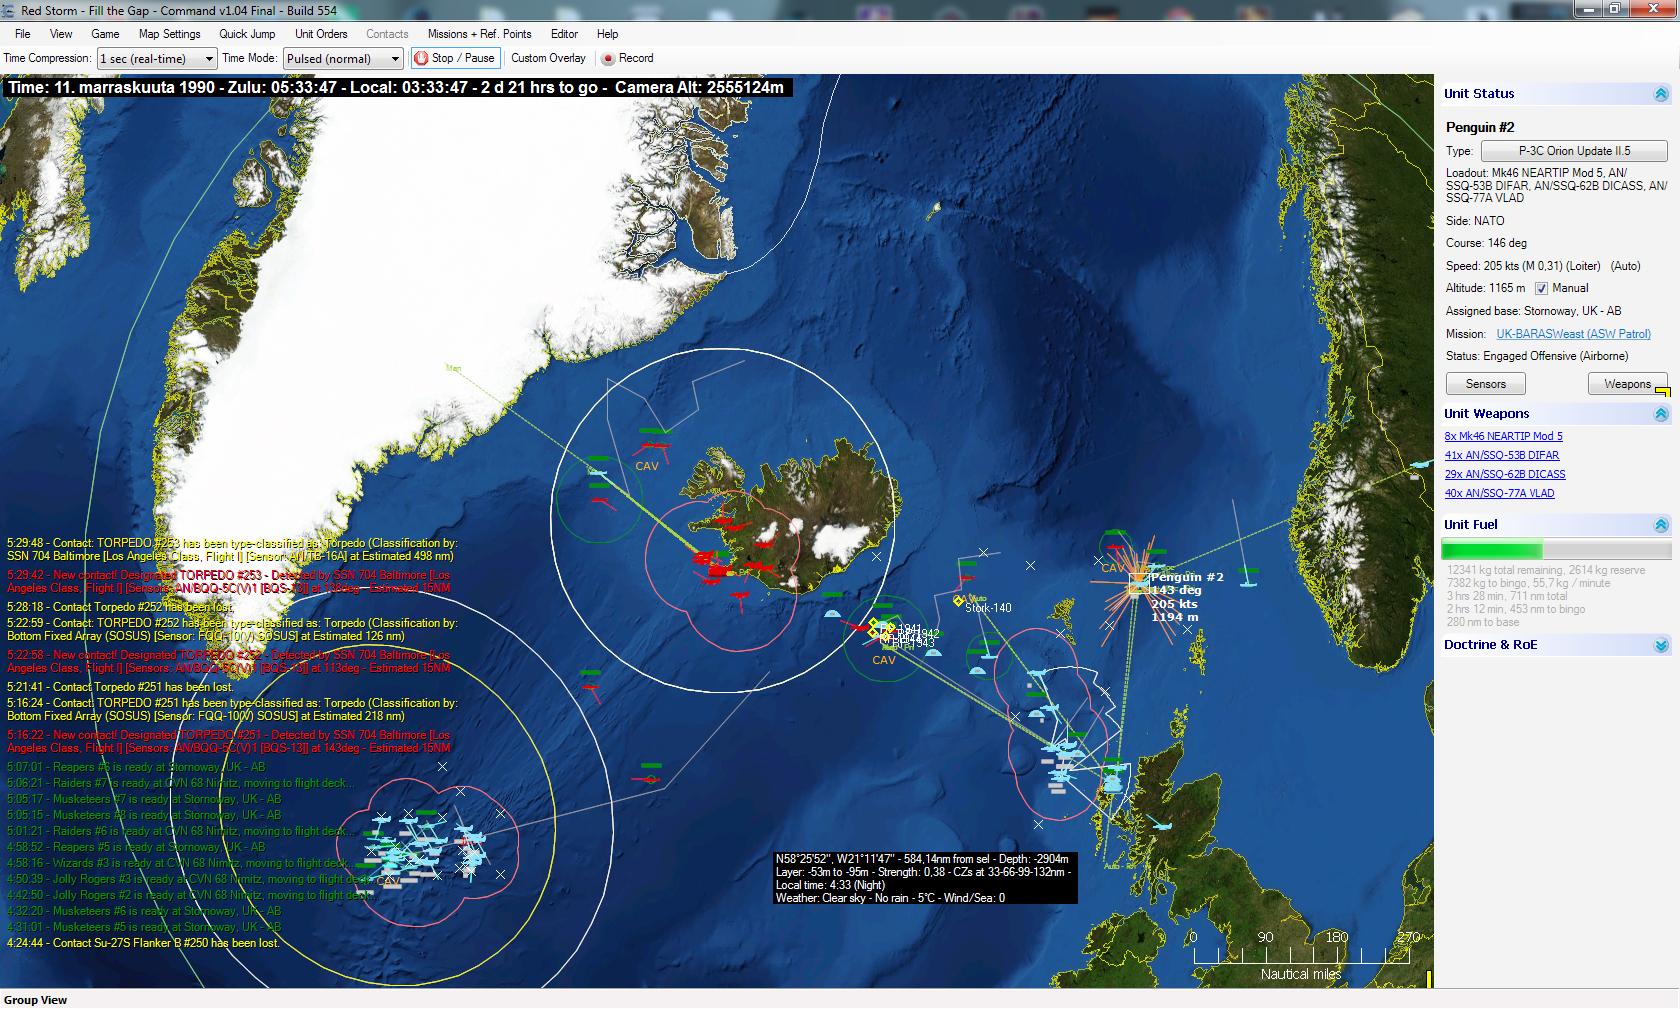The image size is (1680, 1009).
Task: Open the Unit Orders menu
Action: 321,34
